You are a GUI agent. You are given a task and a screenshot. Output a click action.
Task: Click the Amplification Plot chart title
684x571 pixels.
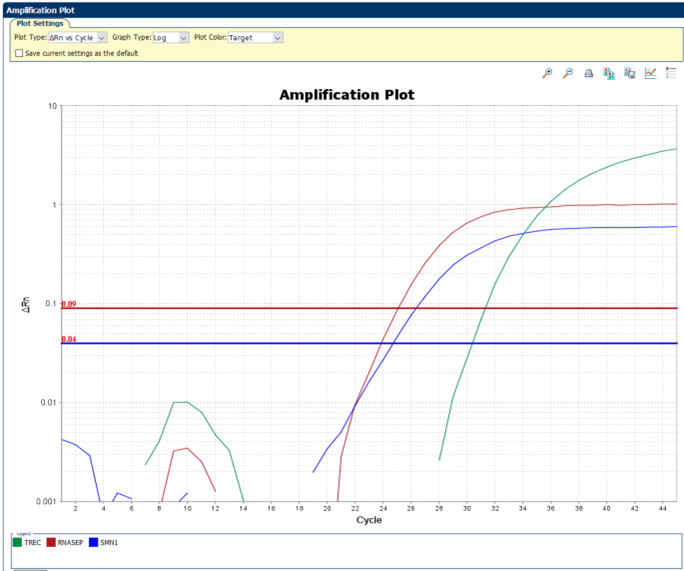click(x=346, y=95)
